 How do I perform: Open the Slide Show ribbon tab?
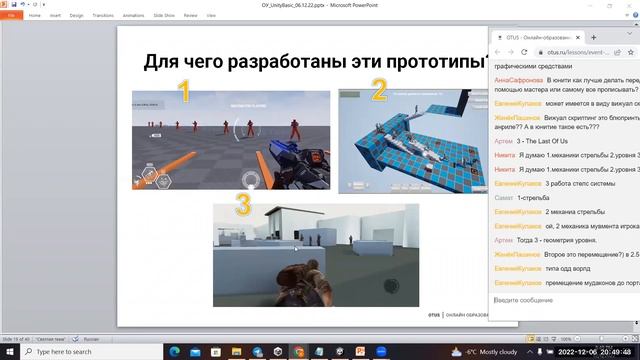[x=164, y=16]
